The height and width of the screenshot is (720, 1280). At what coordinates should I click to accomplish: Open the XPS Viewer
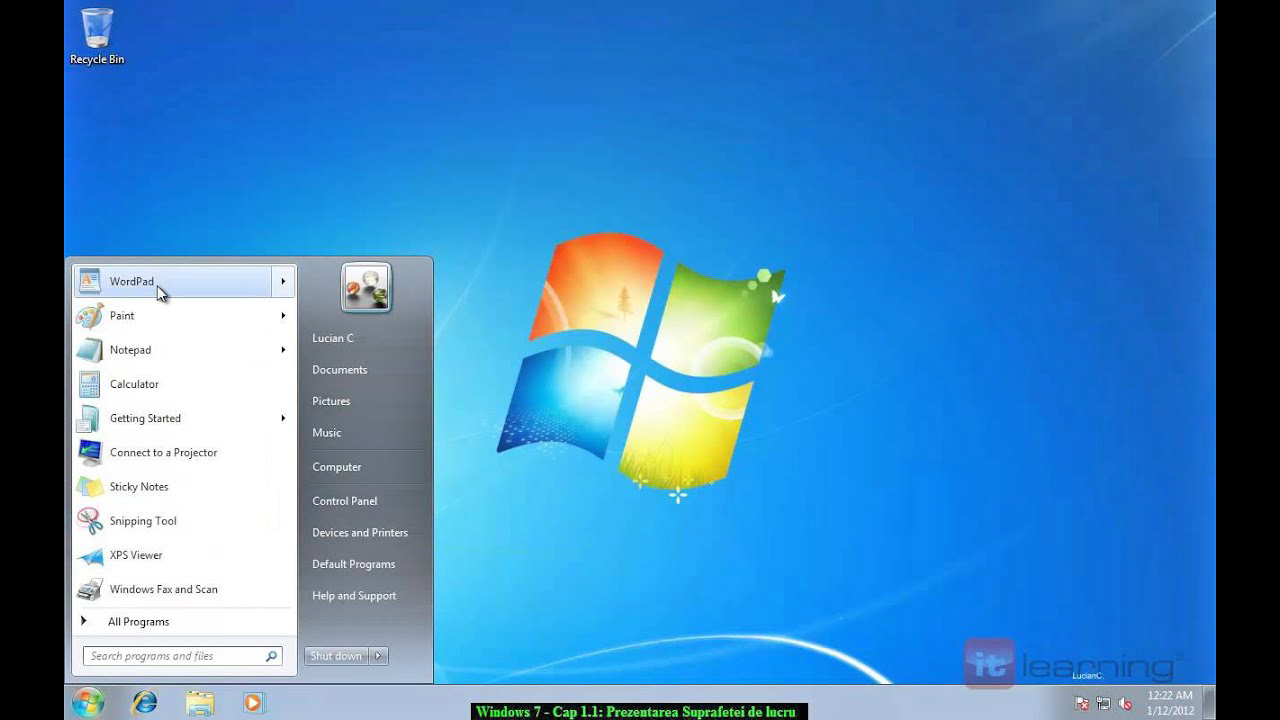(135, 555)
